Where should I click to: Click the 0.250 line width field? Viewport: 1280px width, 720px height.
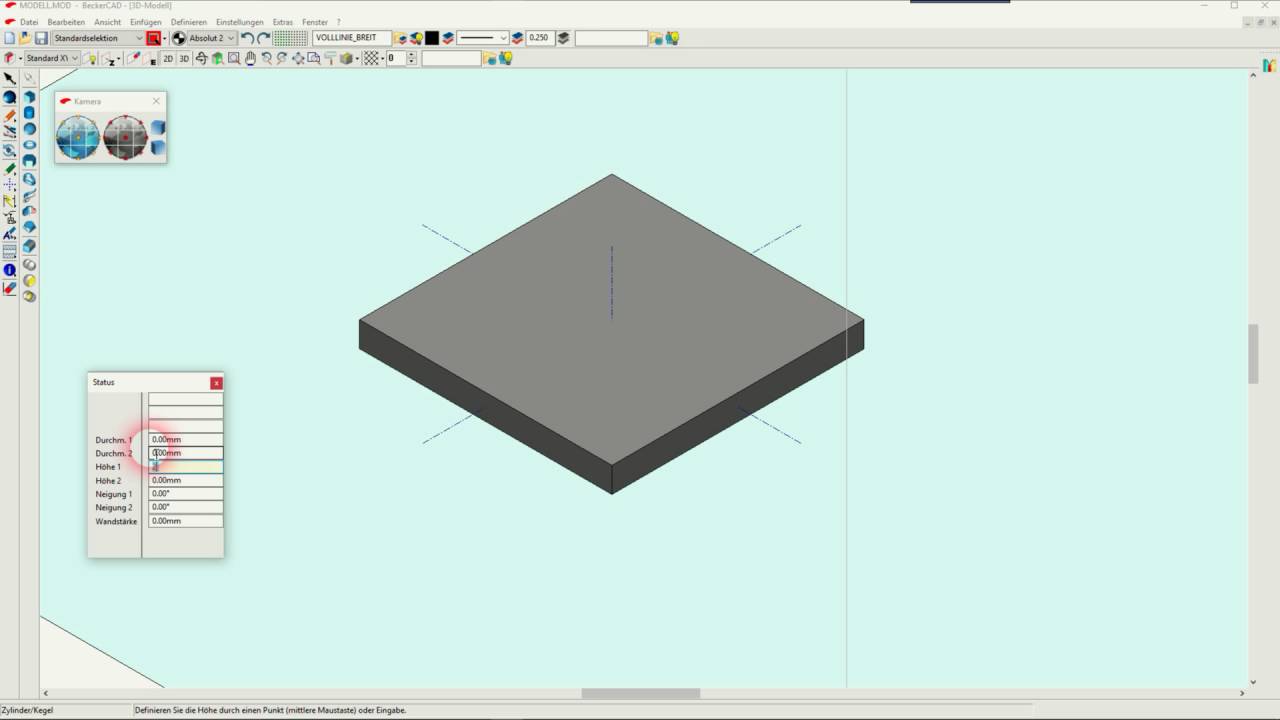[539, 38]
